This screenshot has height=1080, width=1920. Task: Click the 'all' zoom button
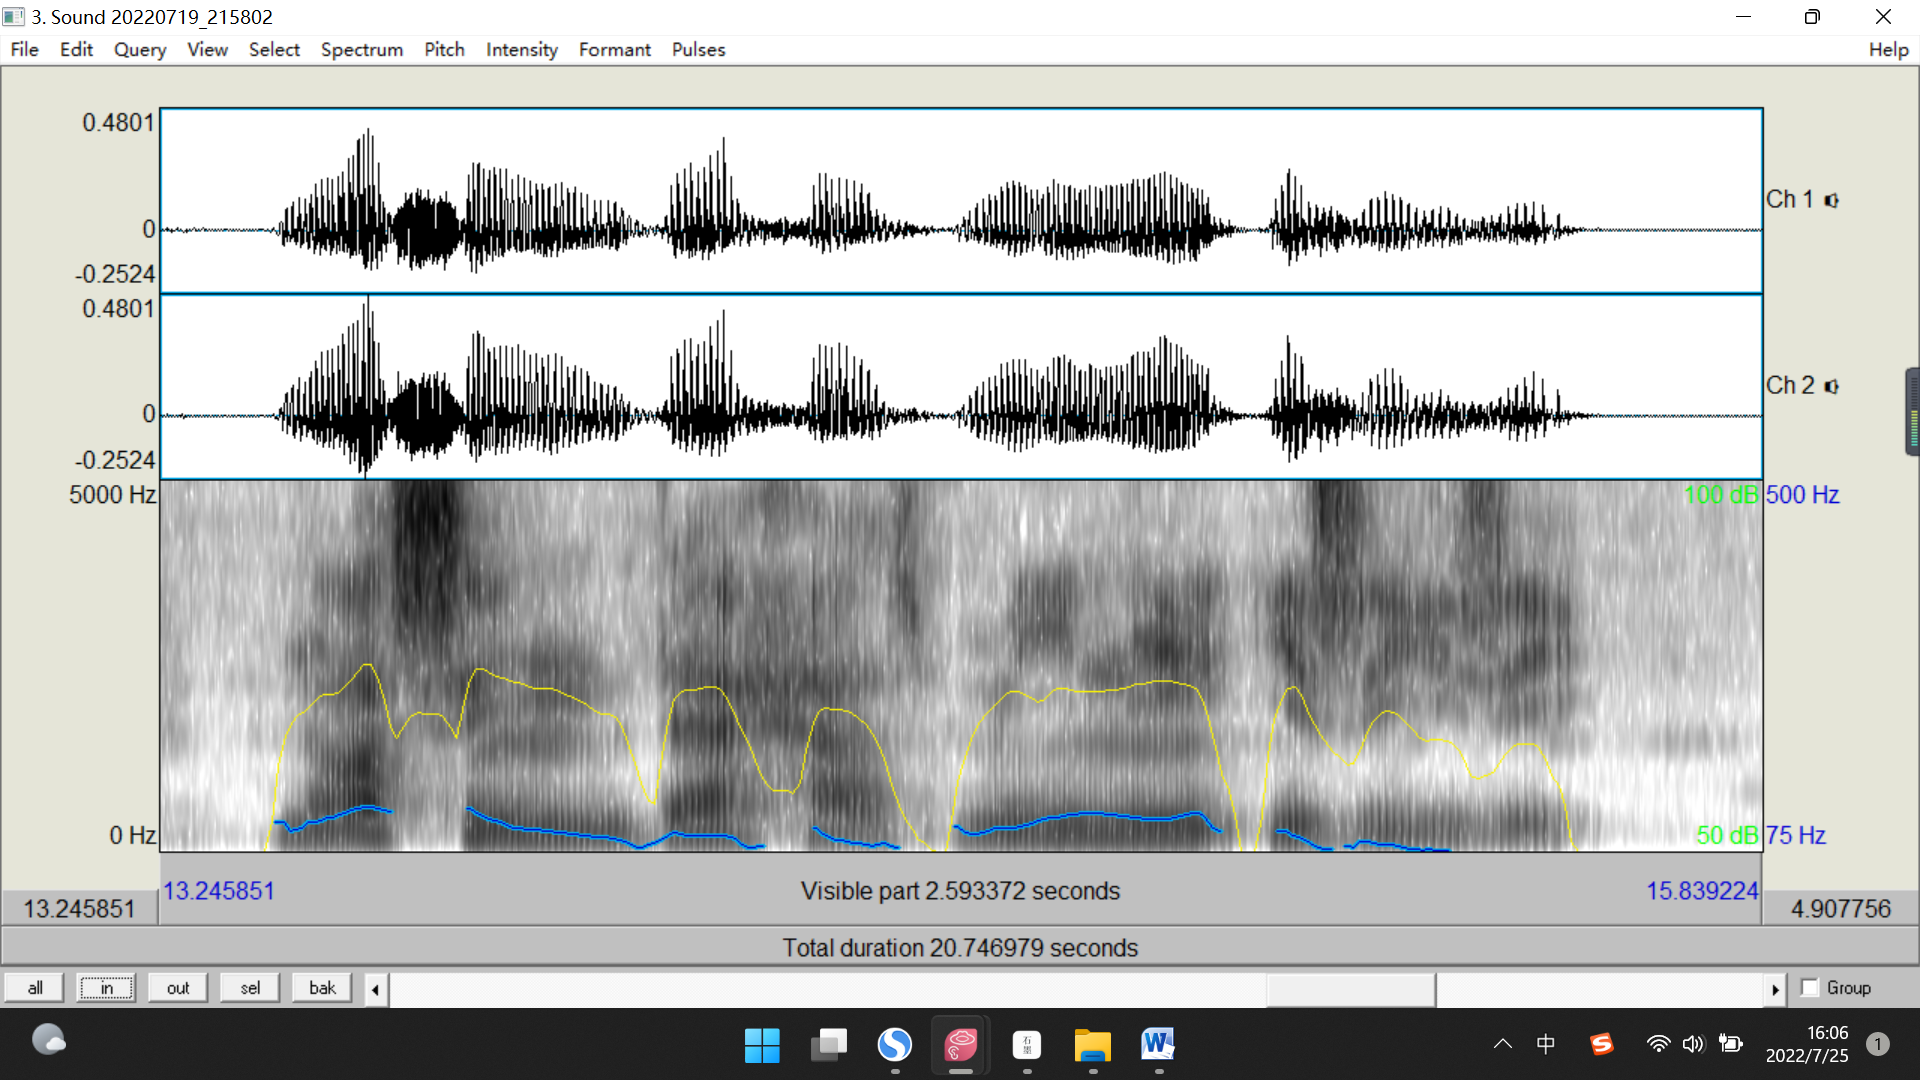35,988
